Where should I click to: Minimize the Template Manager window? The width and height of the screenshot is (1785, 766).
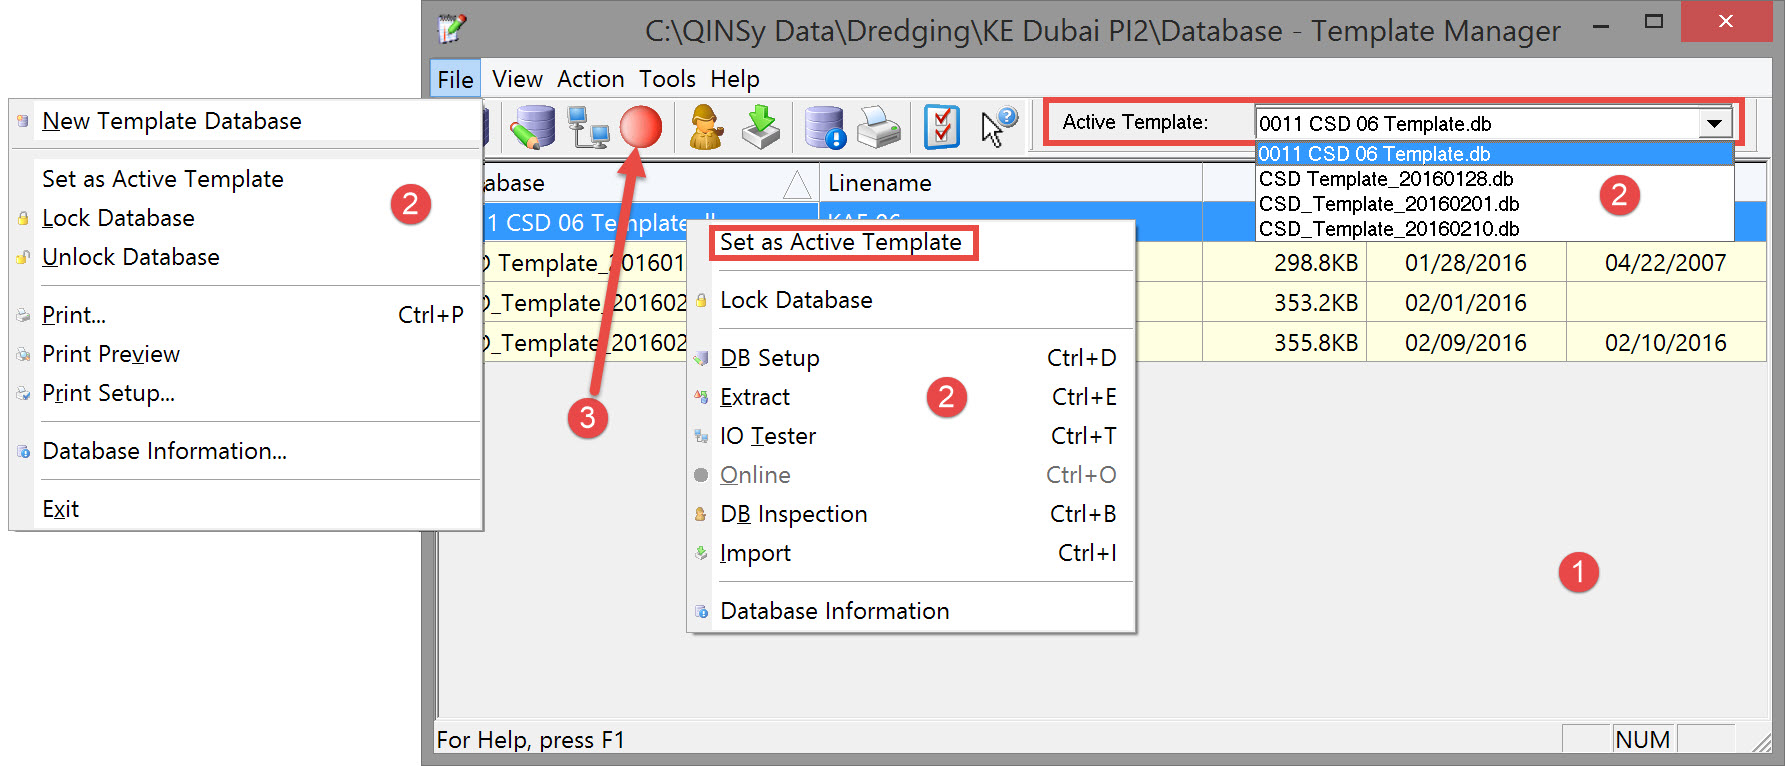pyautogui.click(x=1601, y=24)
